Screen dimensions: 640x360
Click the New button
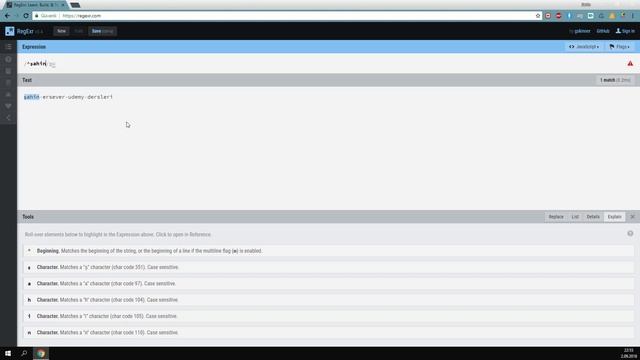click(x=61, y=31)
